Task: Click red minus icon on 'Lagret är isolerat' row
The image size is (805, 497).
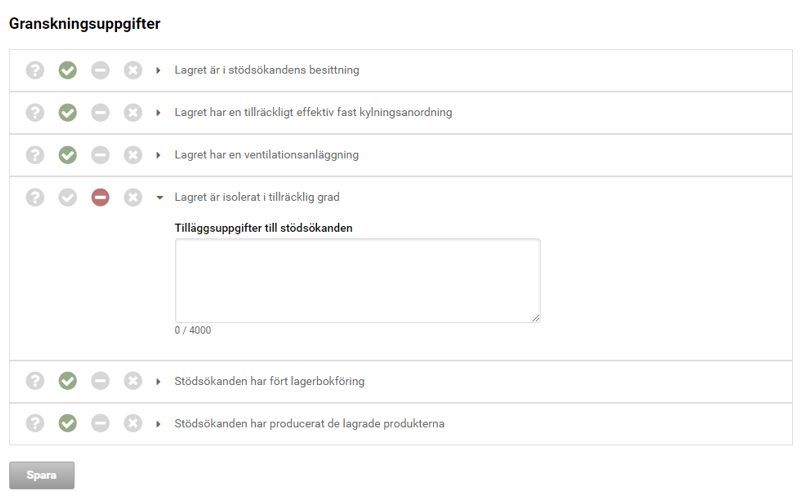Action: point(100,197)
